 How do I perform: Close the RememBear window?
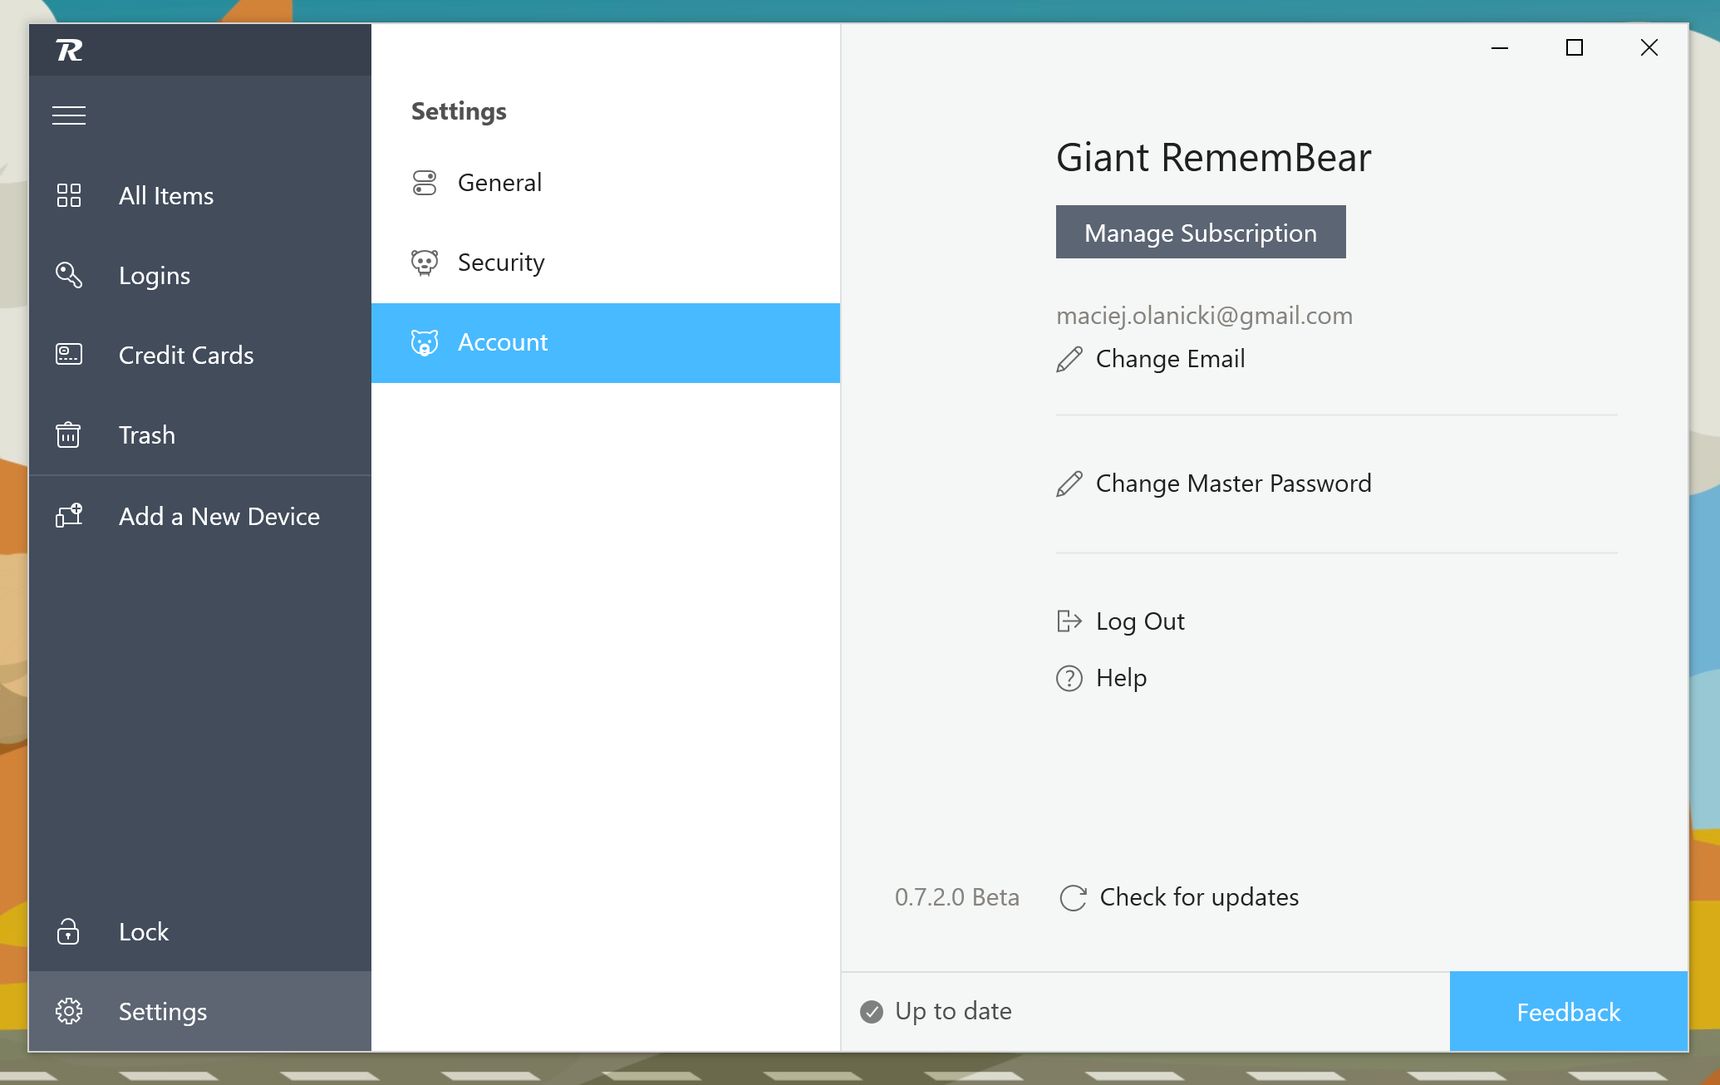click(x=1649, y=48)
